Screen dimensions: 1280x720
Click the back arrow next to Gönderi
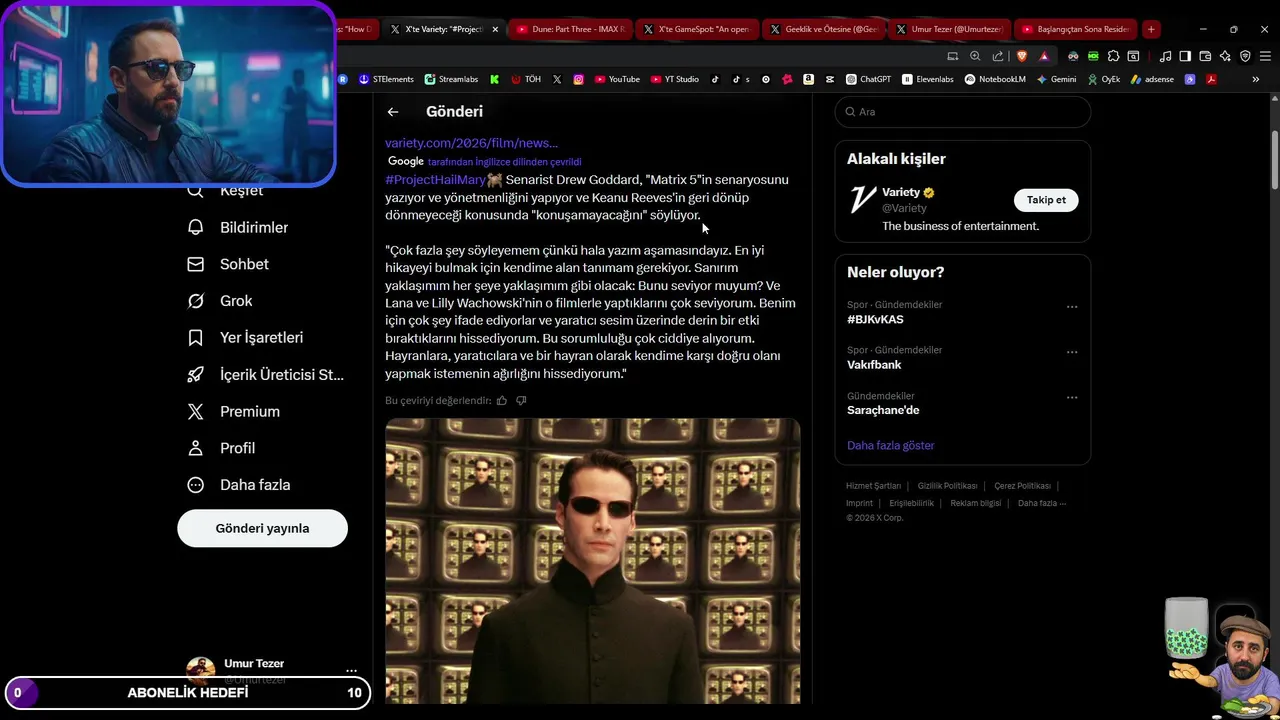tap(393, 112)
